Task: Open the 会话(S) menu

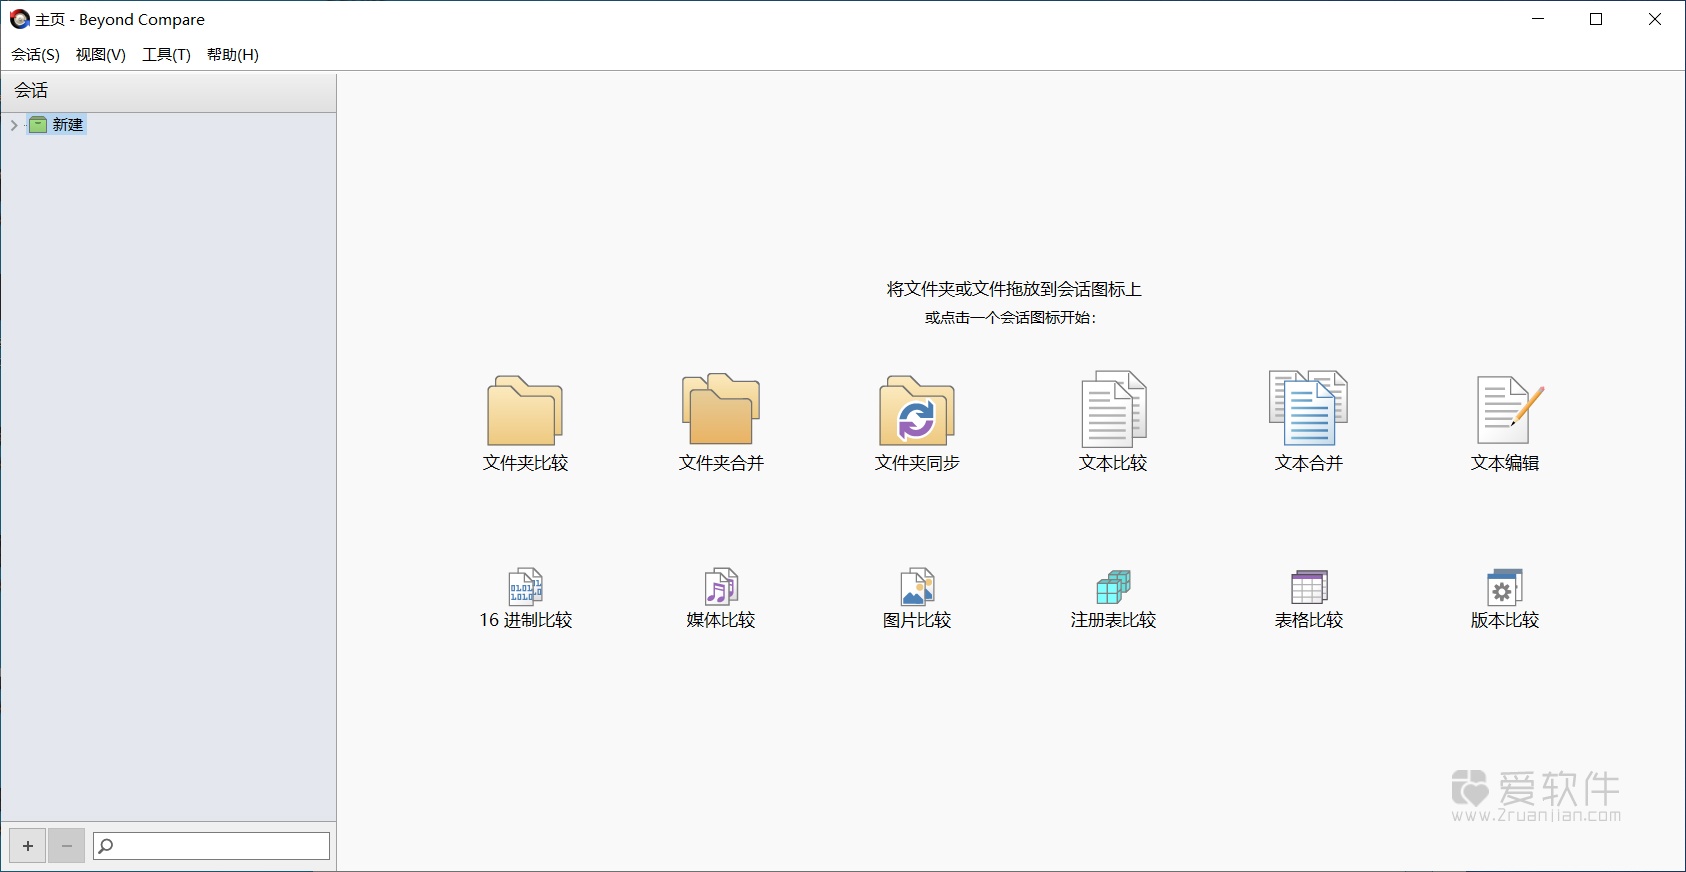Action: 36,54
